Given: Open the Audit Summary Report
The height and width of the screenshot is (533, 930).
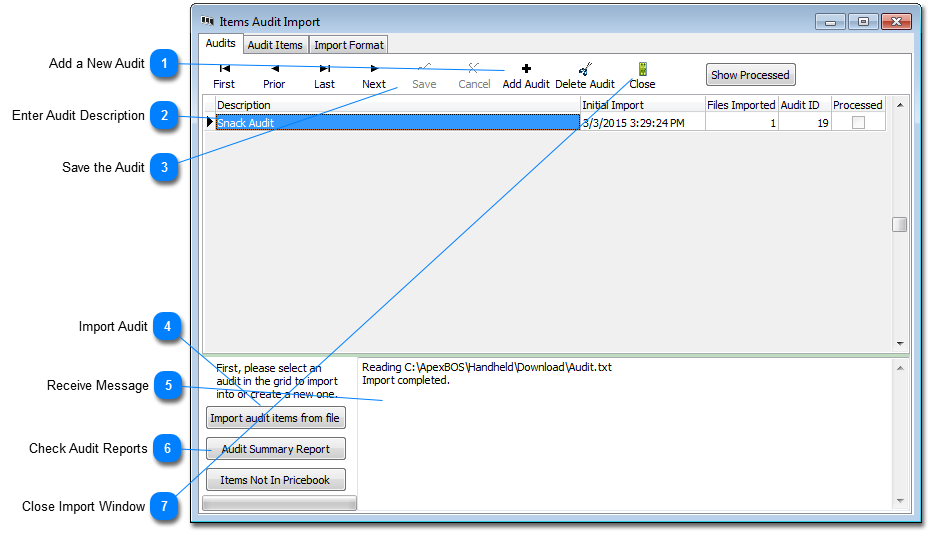Looking at the screenshot, I should click(275, 449).
